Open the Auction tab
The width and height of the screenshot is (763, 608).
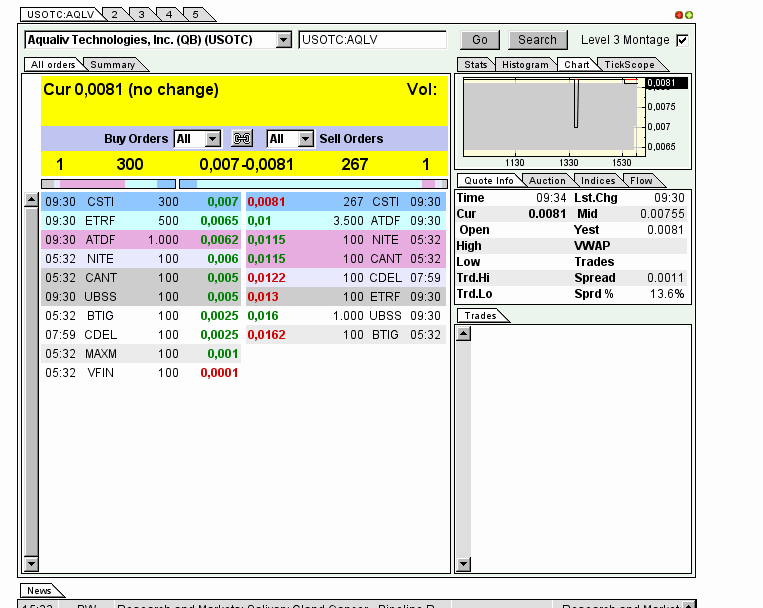click(x=547, y=181)
